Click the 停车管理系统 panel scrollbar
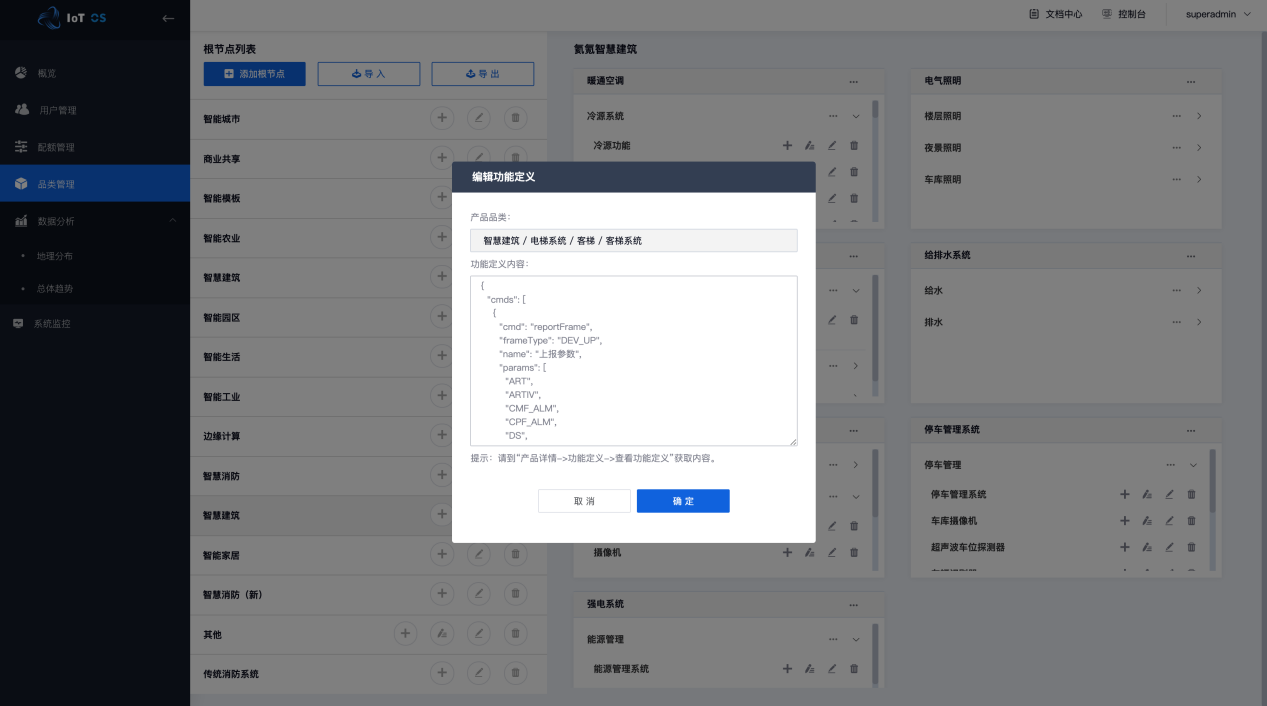Image resolution: width=1267 pixels, height=706 pixels. (x=1213, y=480)
